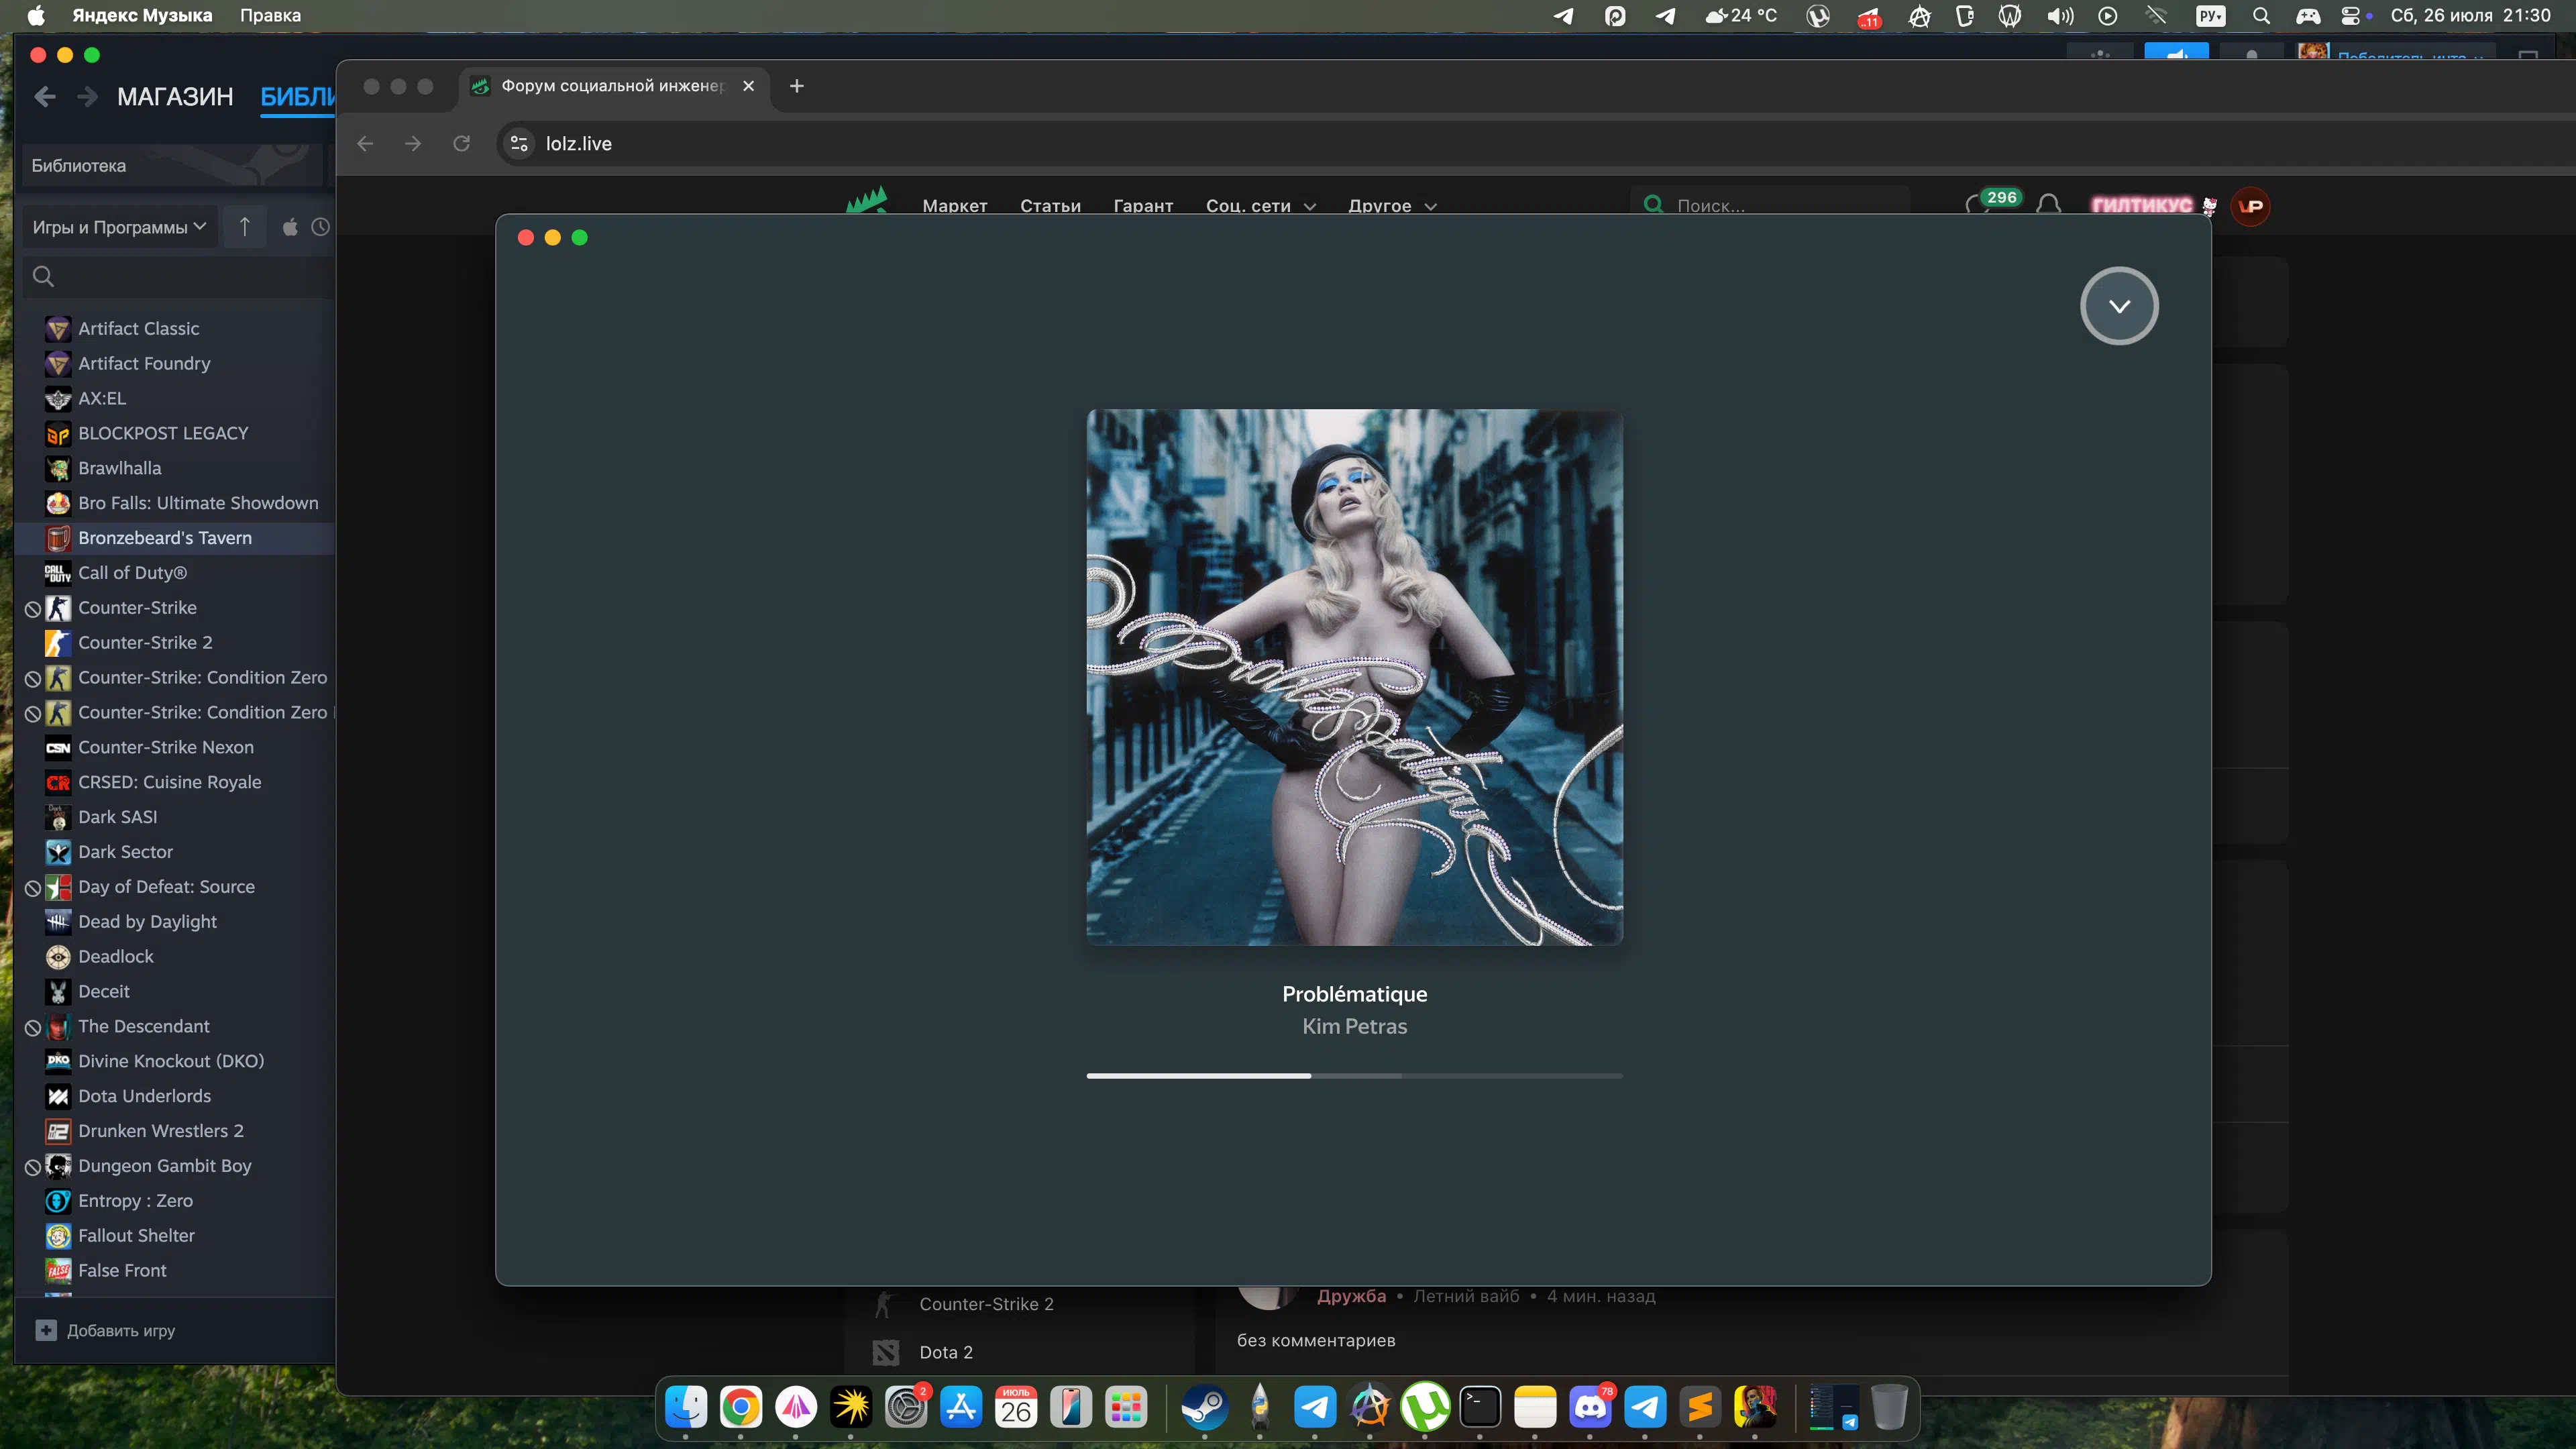Viewport: 2576px width, 1449px height.
Task: Click the forum Поиск search field
Action: 1770,206
